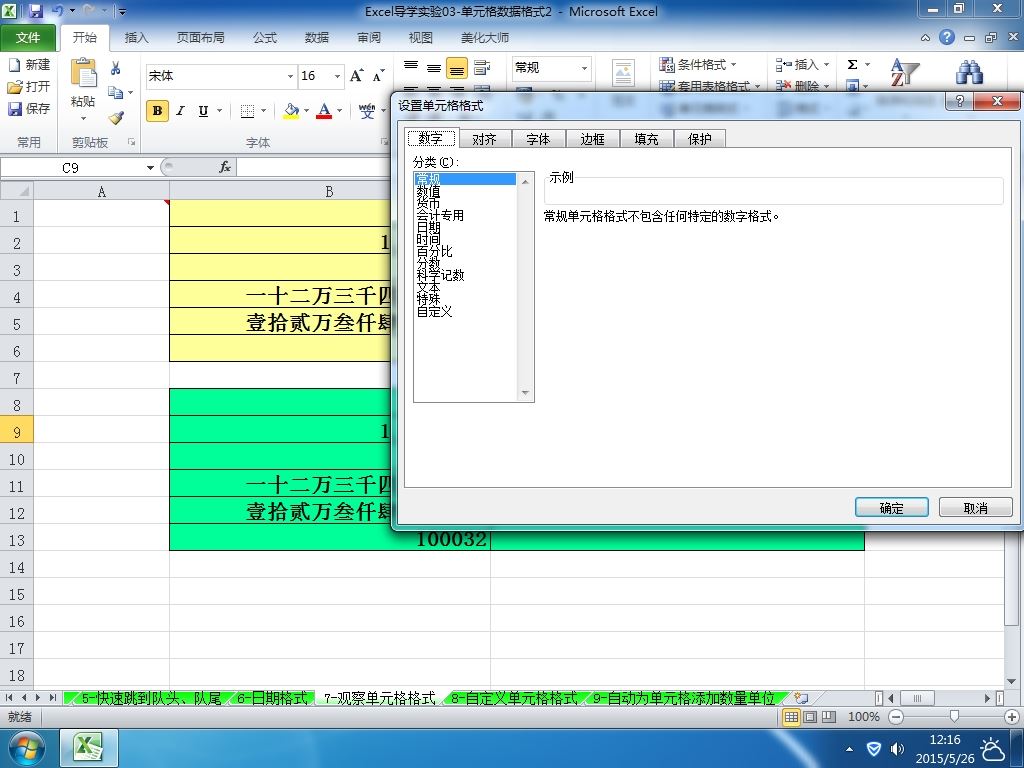The image size is (1024, 768).
Task: Click the cell styles thumbnail icon
Action: [x=623, y=72]
